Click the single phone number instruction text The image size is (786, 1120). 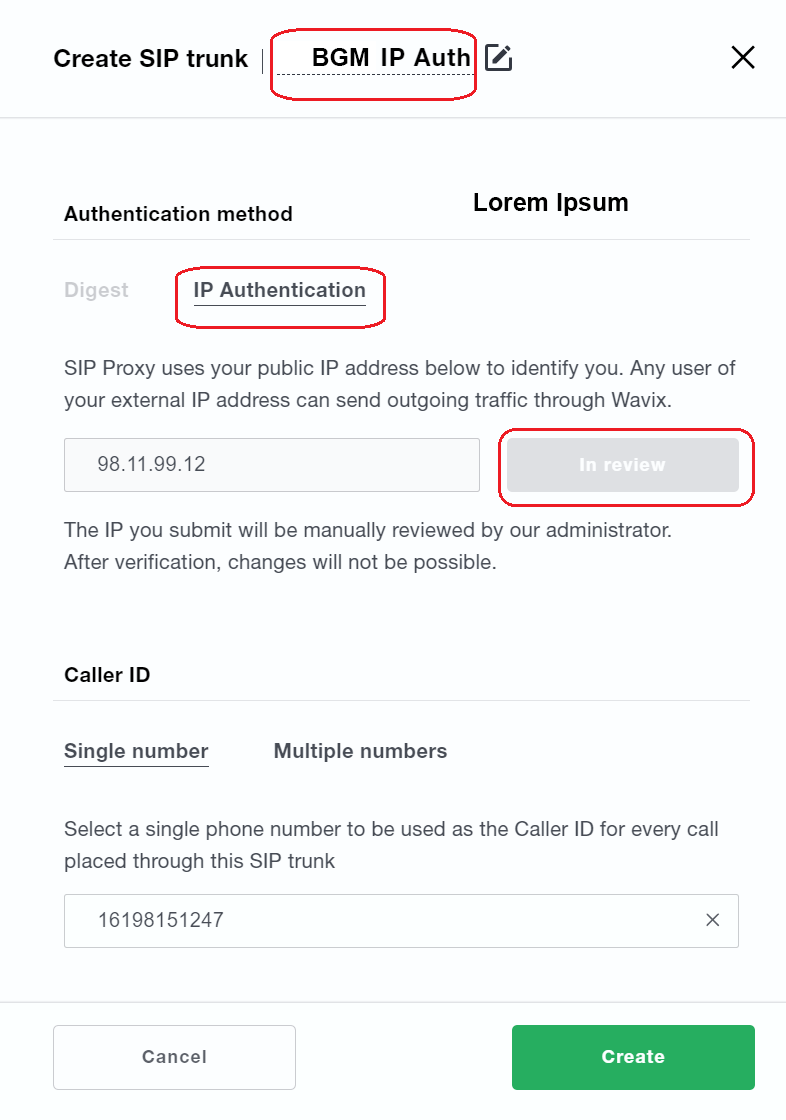point(391,844)
